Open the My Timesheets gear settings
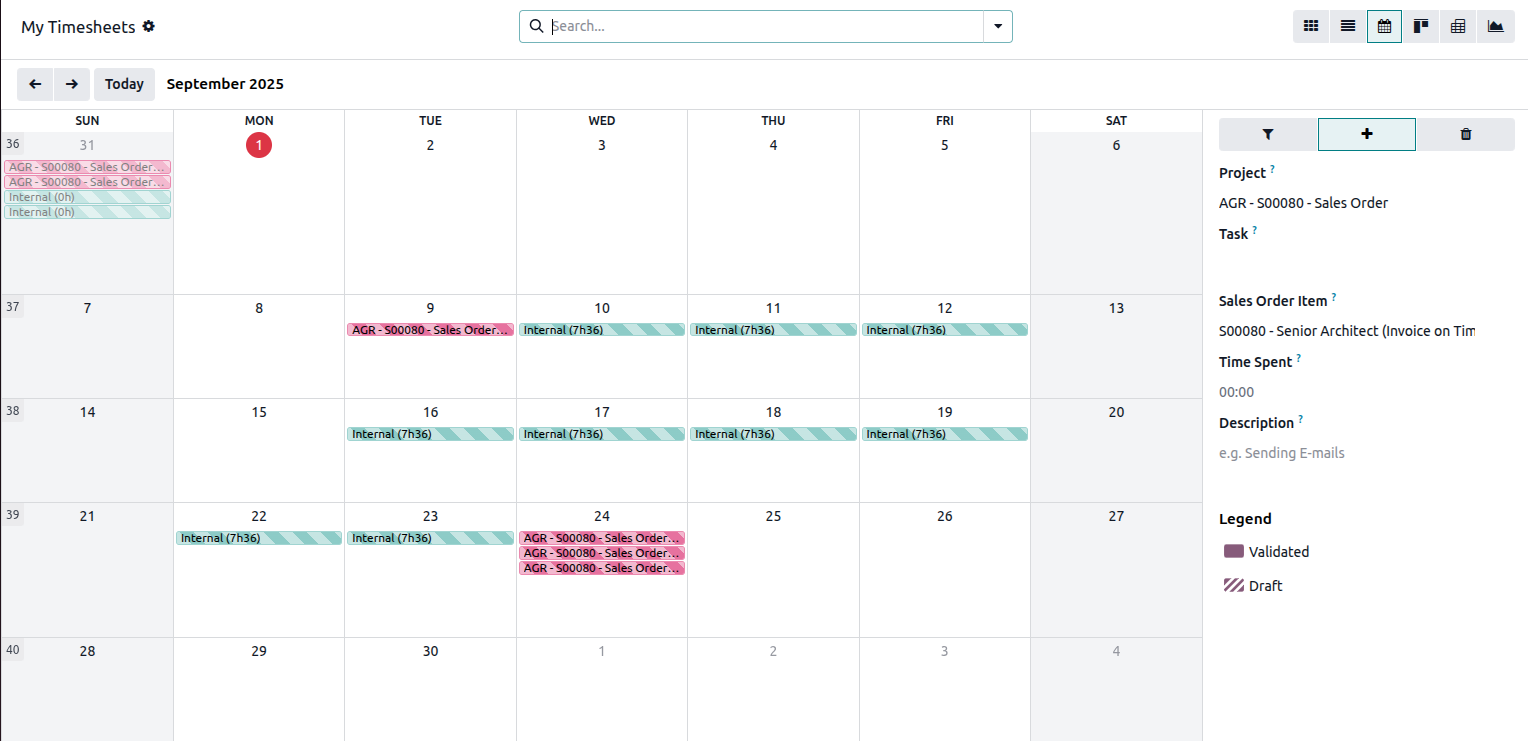This screenshot has height=741, width=1528. 149,26
